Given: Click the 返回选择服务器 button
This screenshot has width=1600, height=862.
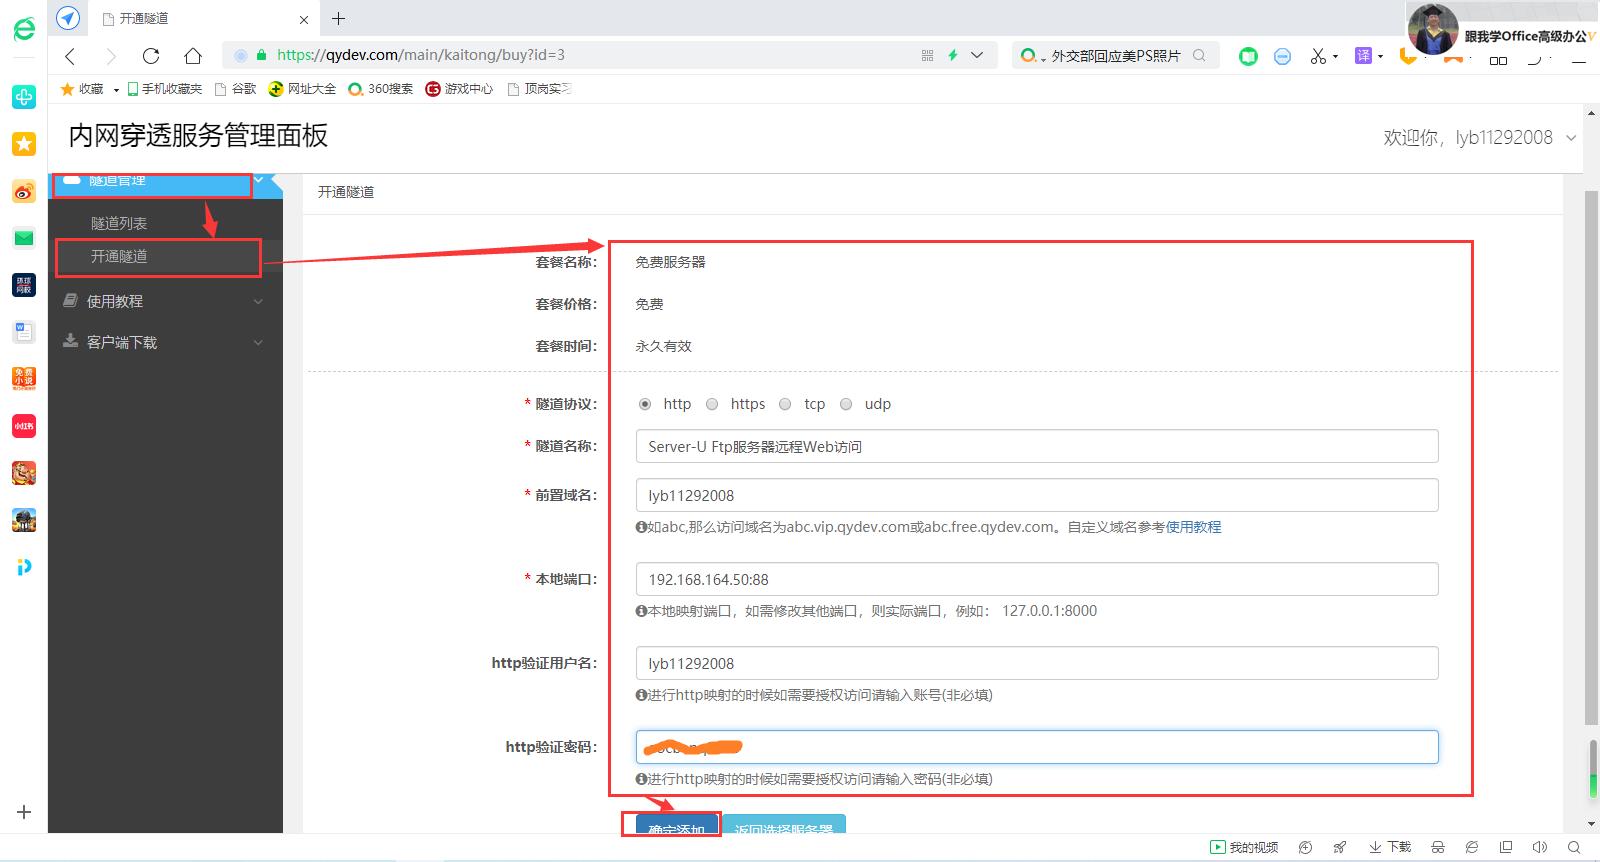Looking at the screenshot, I should (x=784, y=825).
